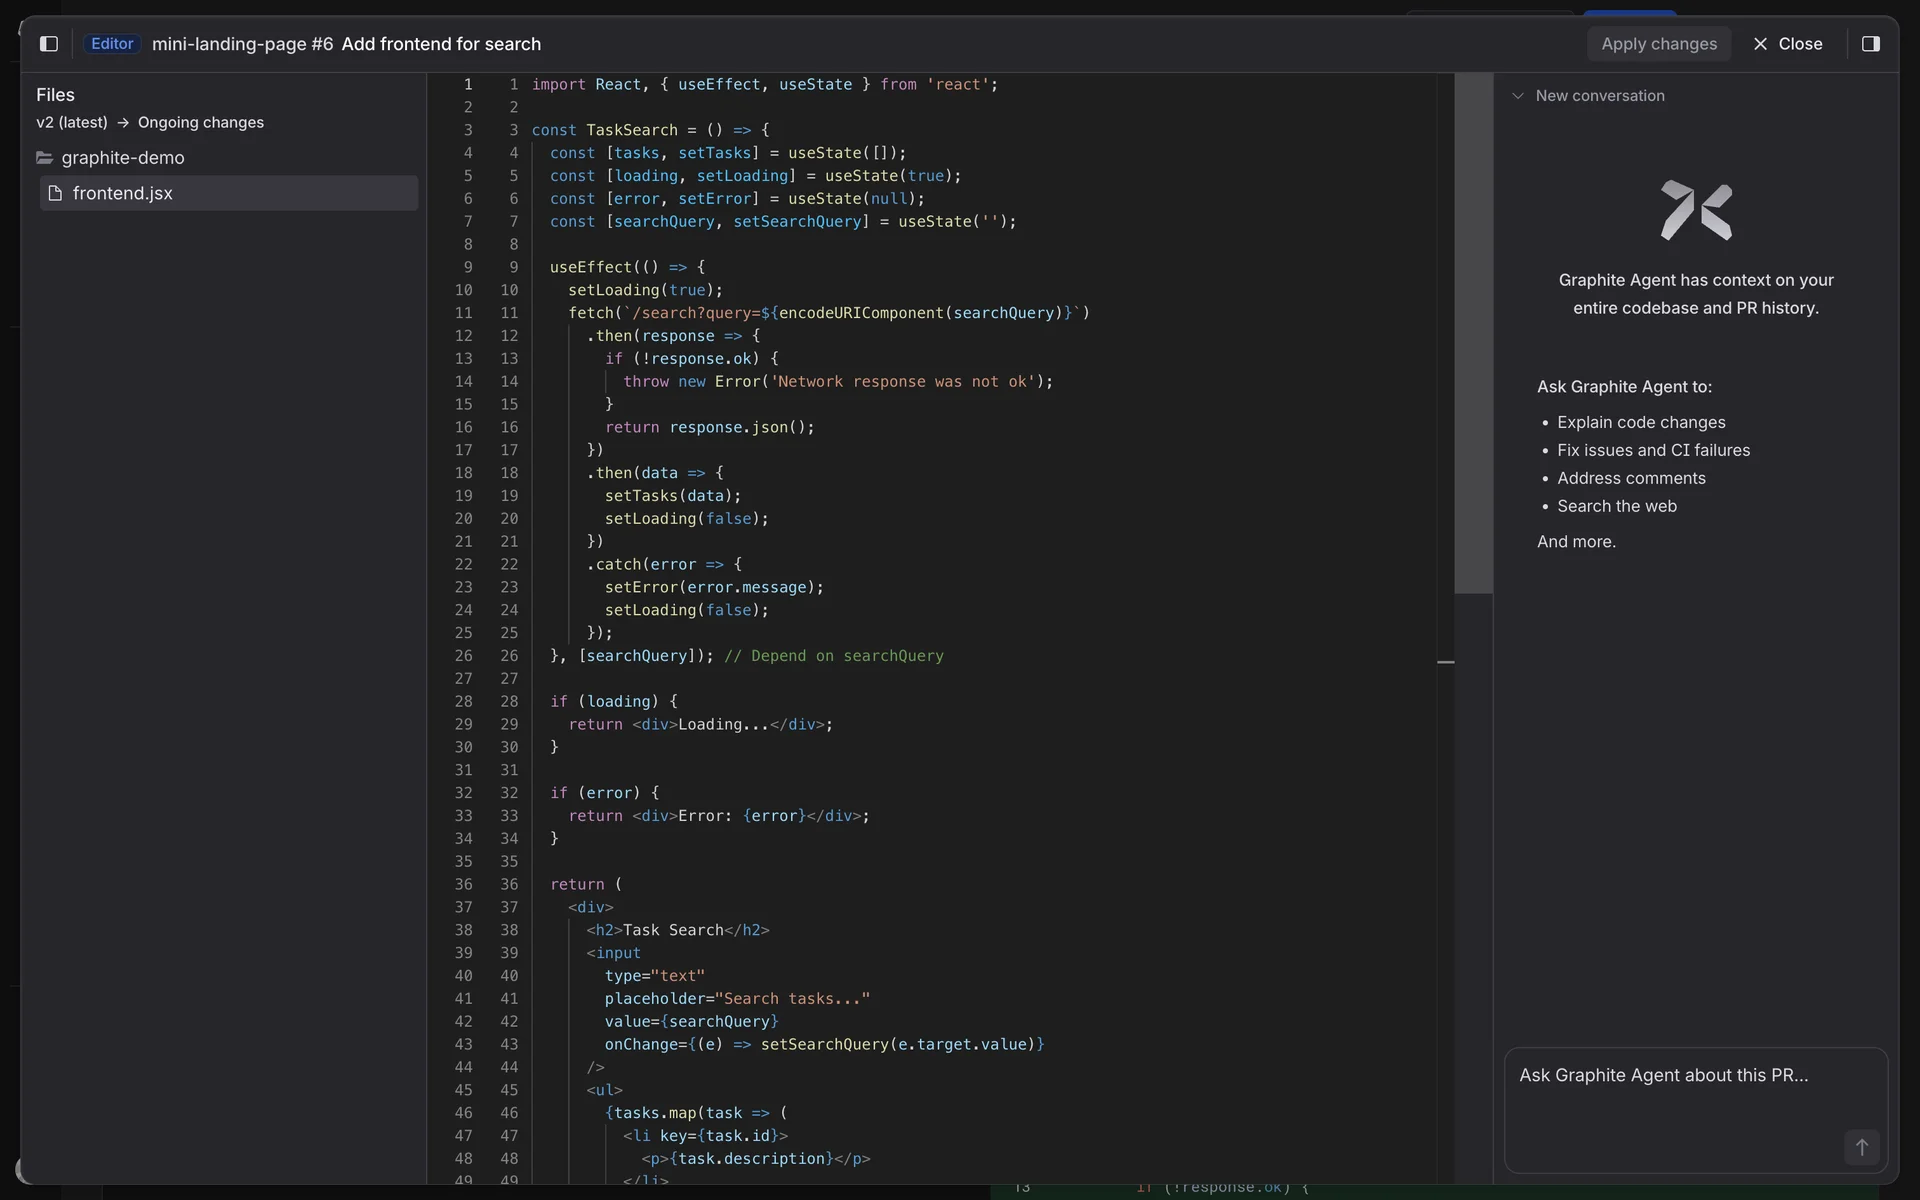
Task: Click the frontend.jsx file icon
Action: pyautogui.click(x=55, y=193)
